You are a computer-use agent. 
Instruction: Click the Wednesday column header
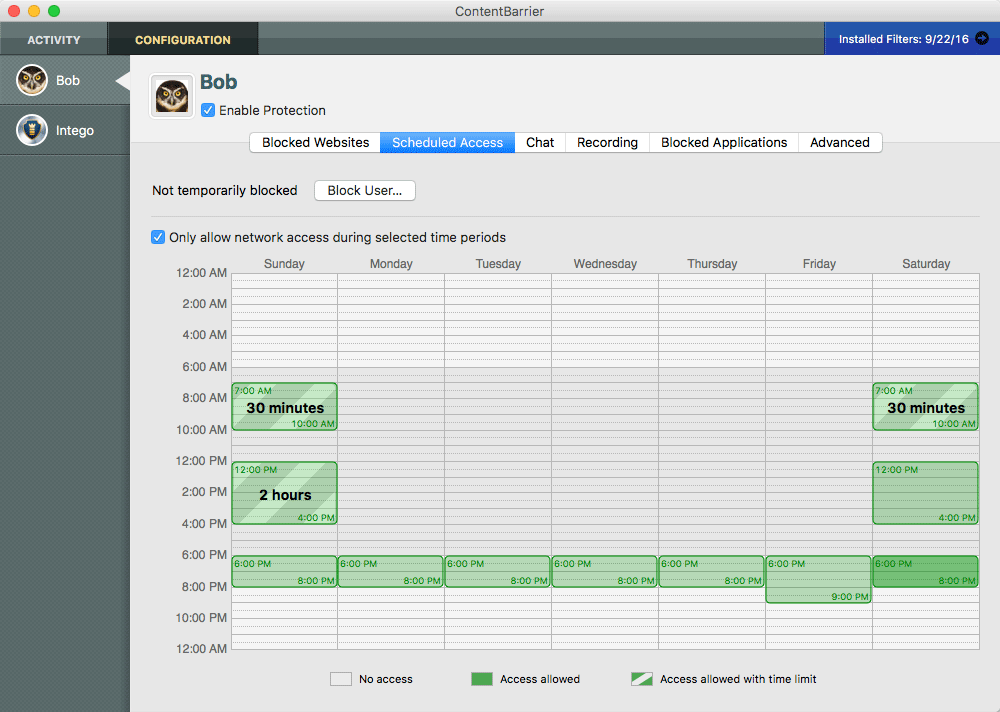click(605, 263)
